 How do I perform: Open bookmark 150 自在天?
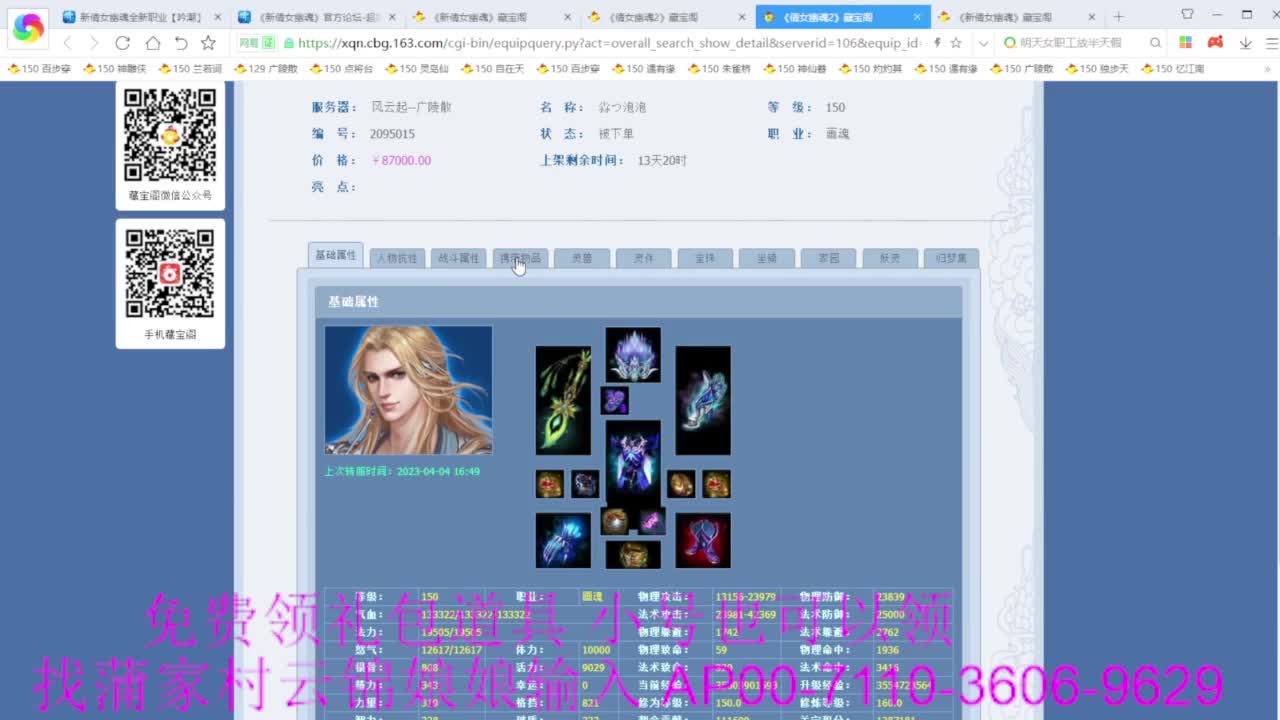[493, 68]
